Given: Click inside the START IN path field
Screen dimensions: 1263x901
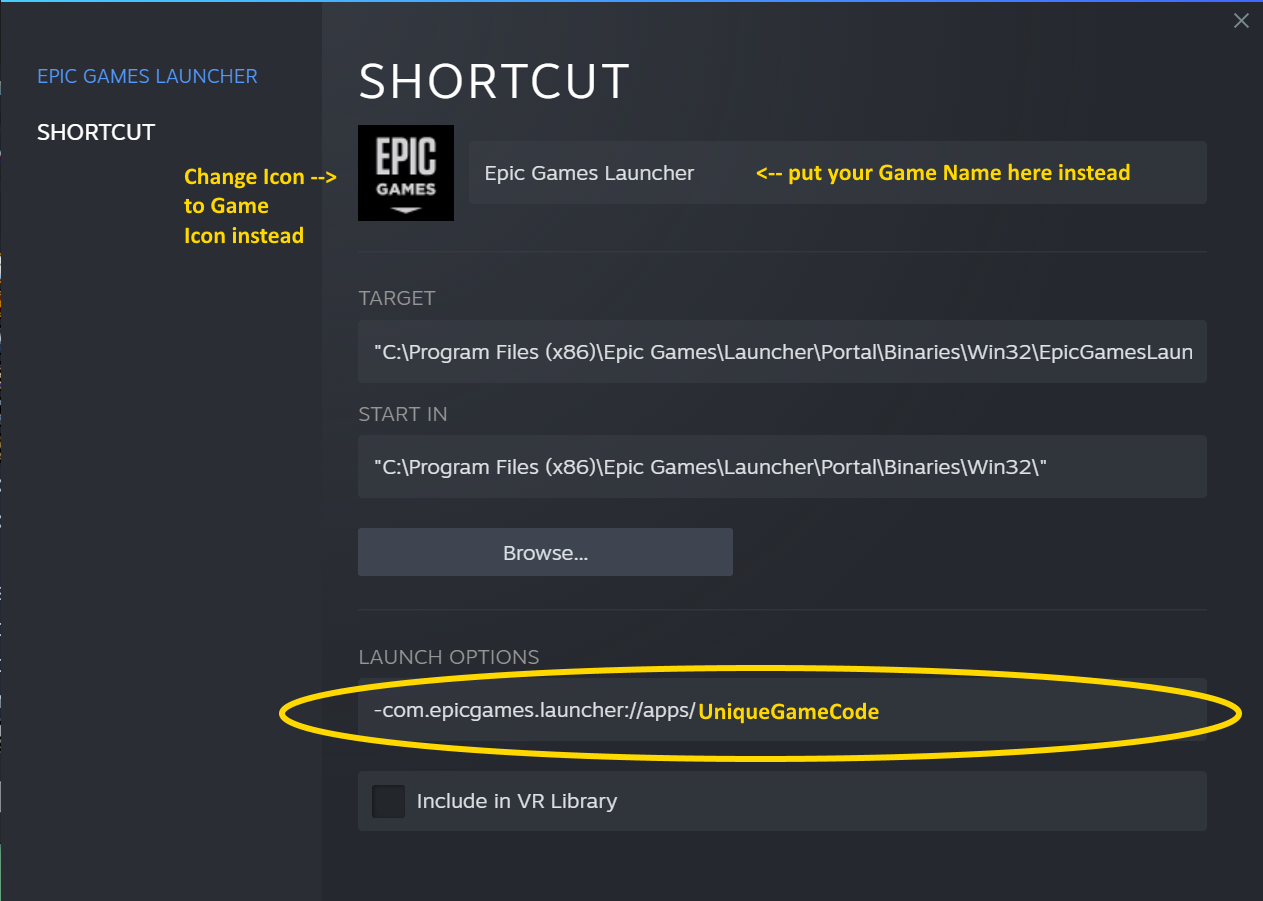Looking at the screenshot, I should (782, 466).
